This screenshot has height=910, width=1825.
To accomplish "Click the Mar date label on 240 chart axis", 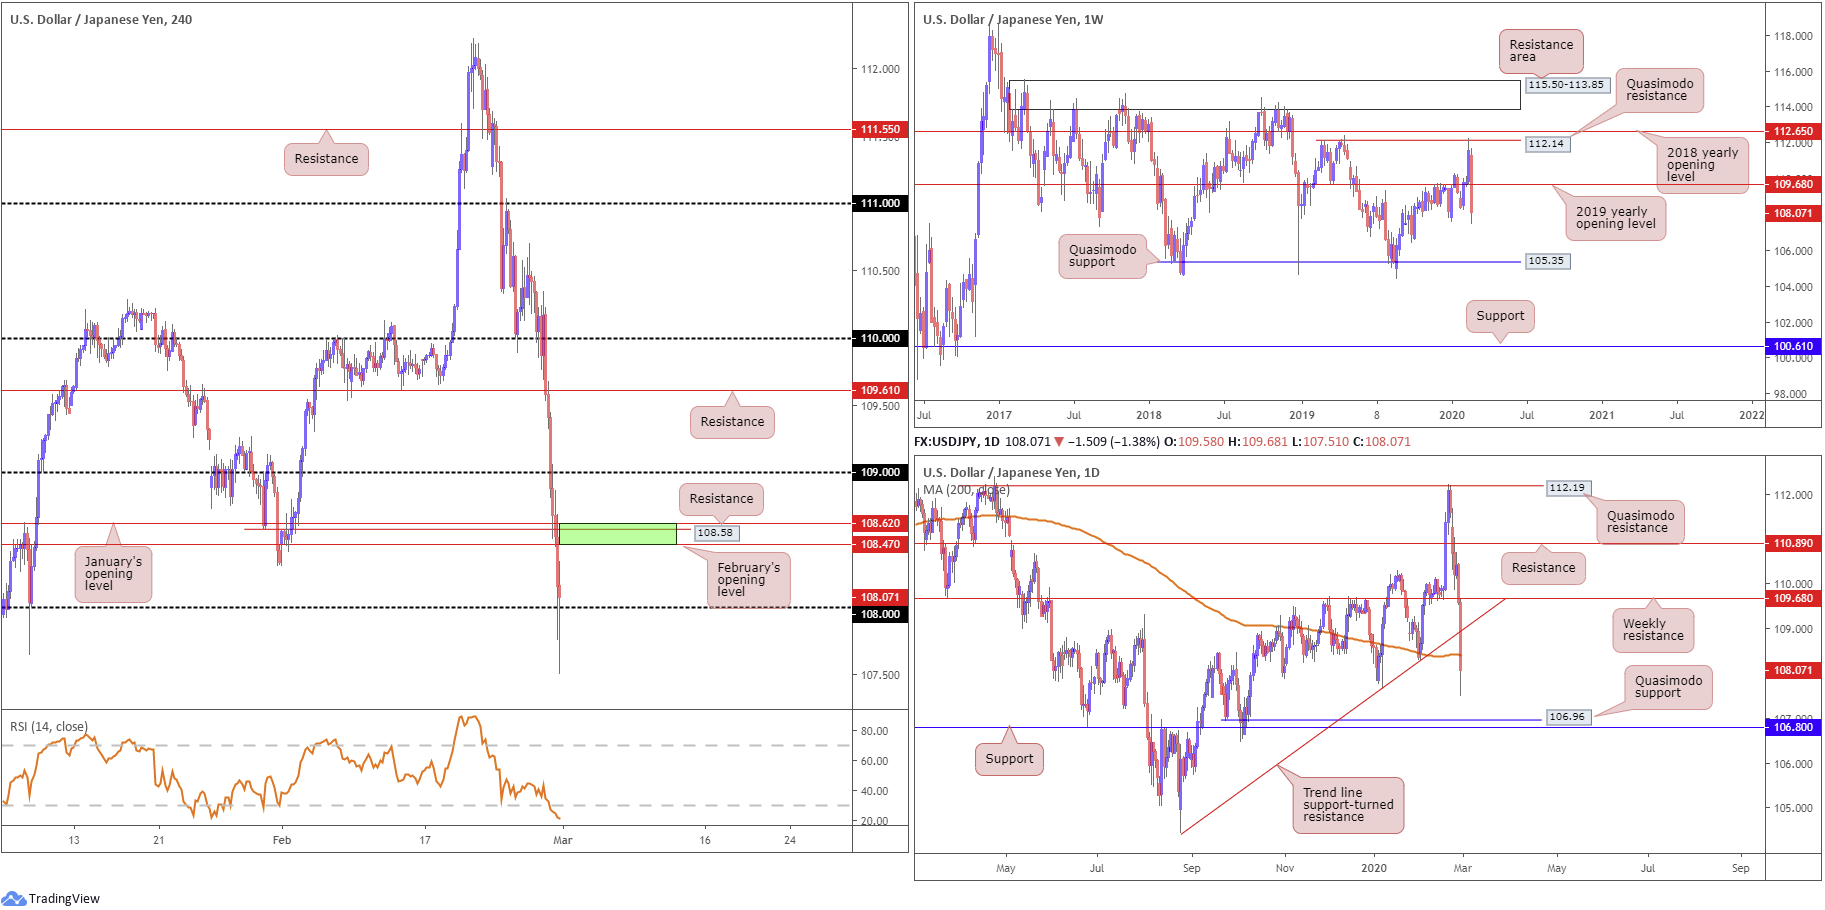I will tap(563, 840).
